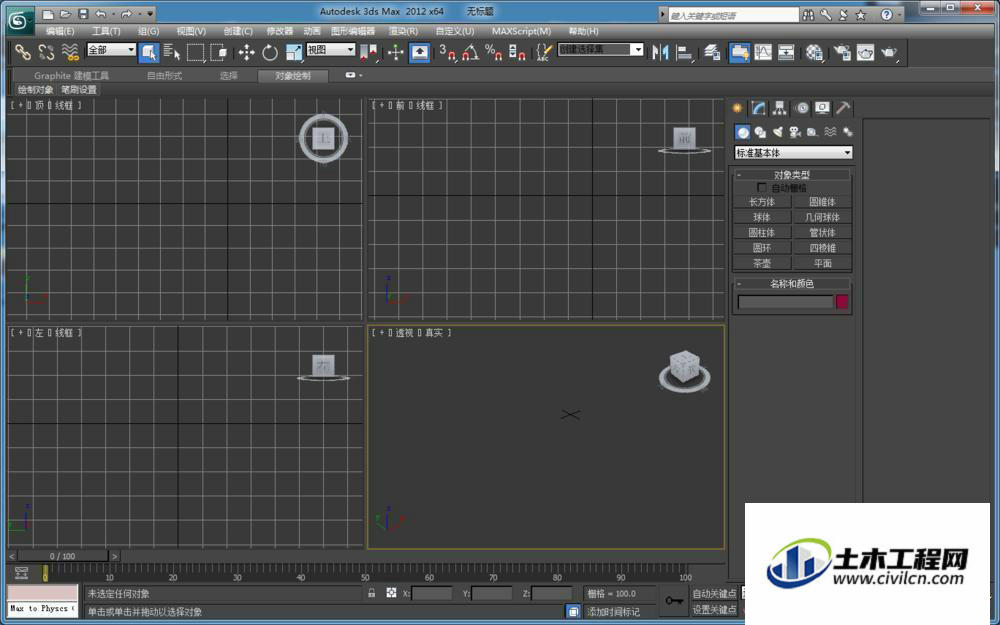Image resolution: width=1000 pixels, height=625 pixels.
Task: Open the 工具(T) menu
Action: [x=105, y=31]
